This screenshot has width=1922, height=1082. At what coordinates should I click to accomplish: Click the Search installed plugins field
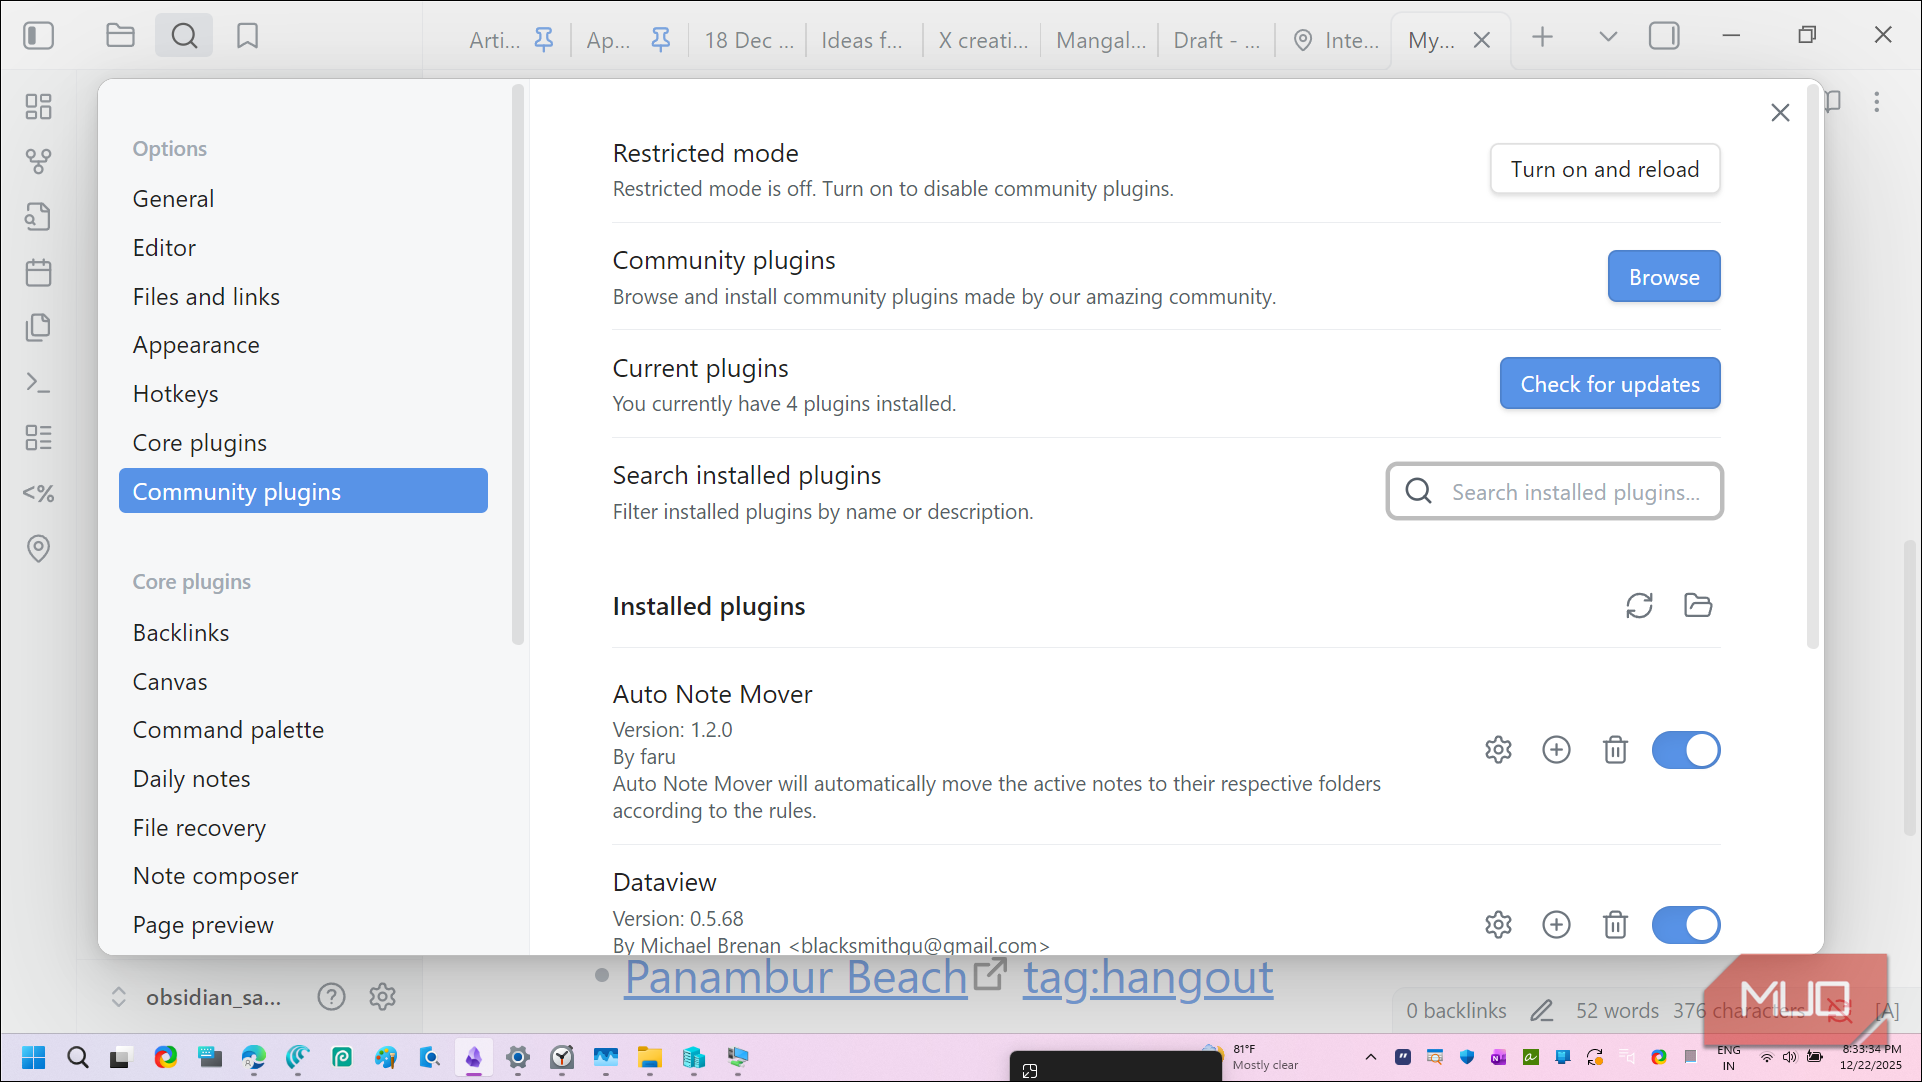[x=1554, y=491]
